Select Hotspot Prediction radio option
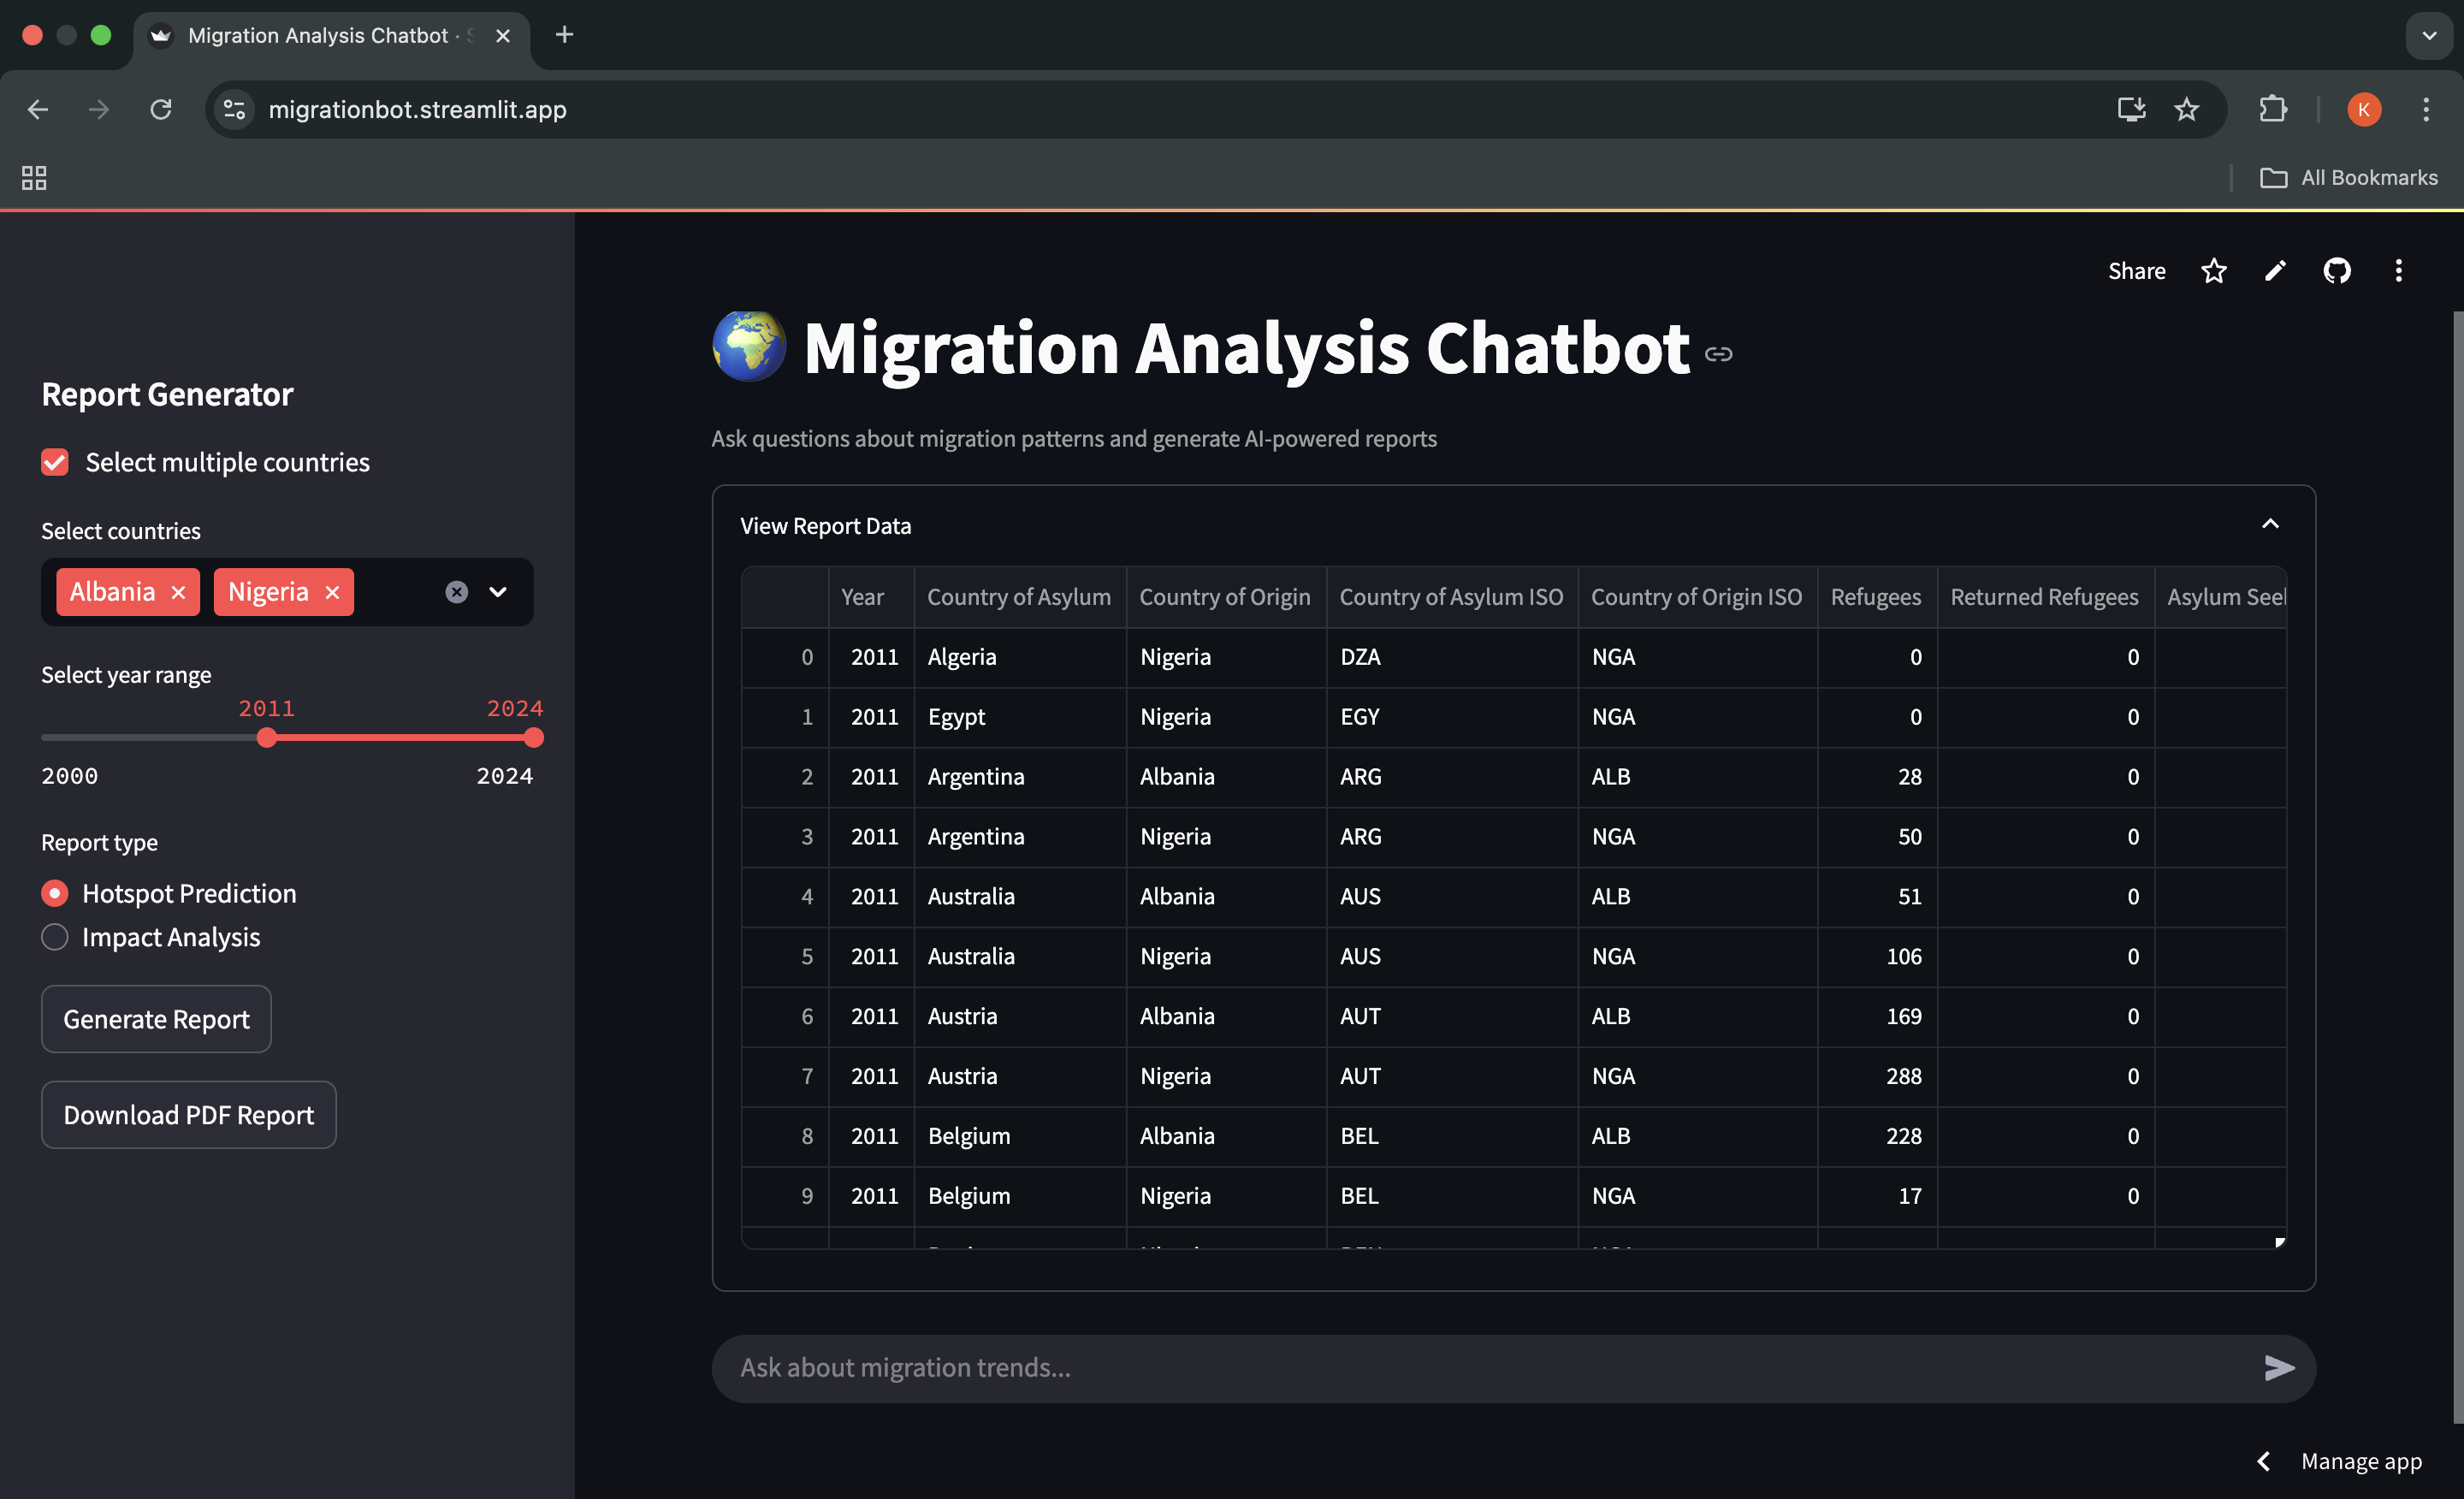Viewport: 2464px width, 1499px height. [x=55, y=893]
